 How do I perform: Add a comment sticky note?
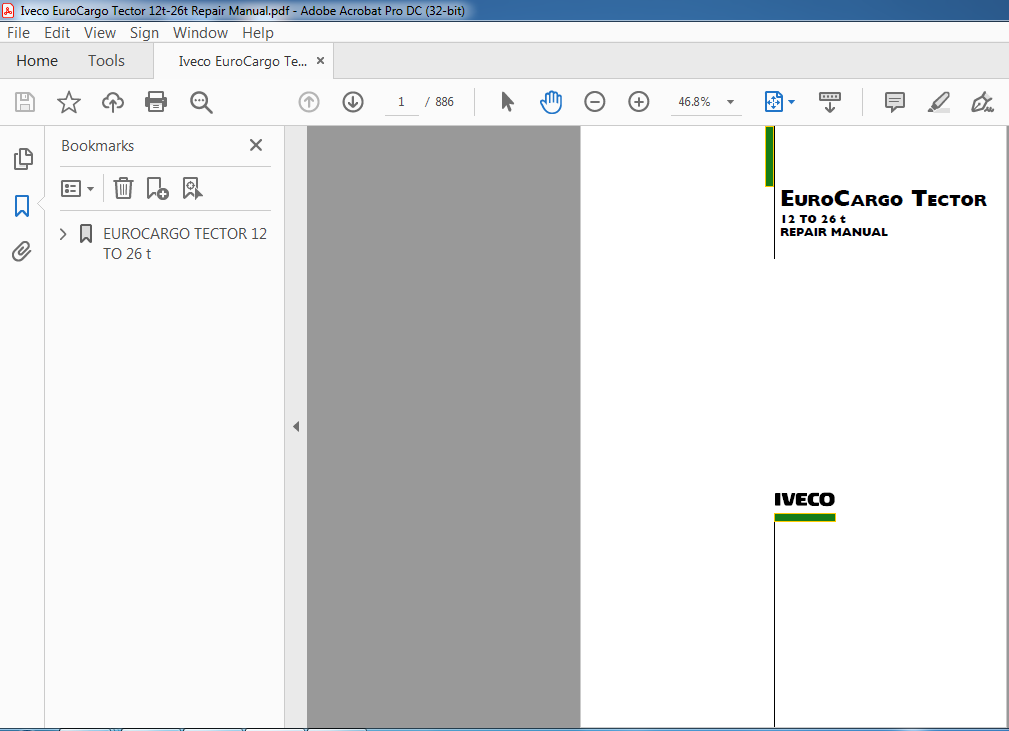pyautogui.click(x=894, y=102)
